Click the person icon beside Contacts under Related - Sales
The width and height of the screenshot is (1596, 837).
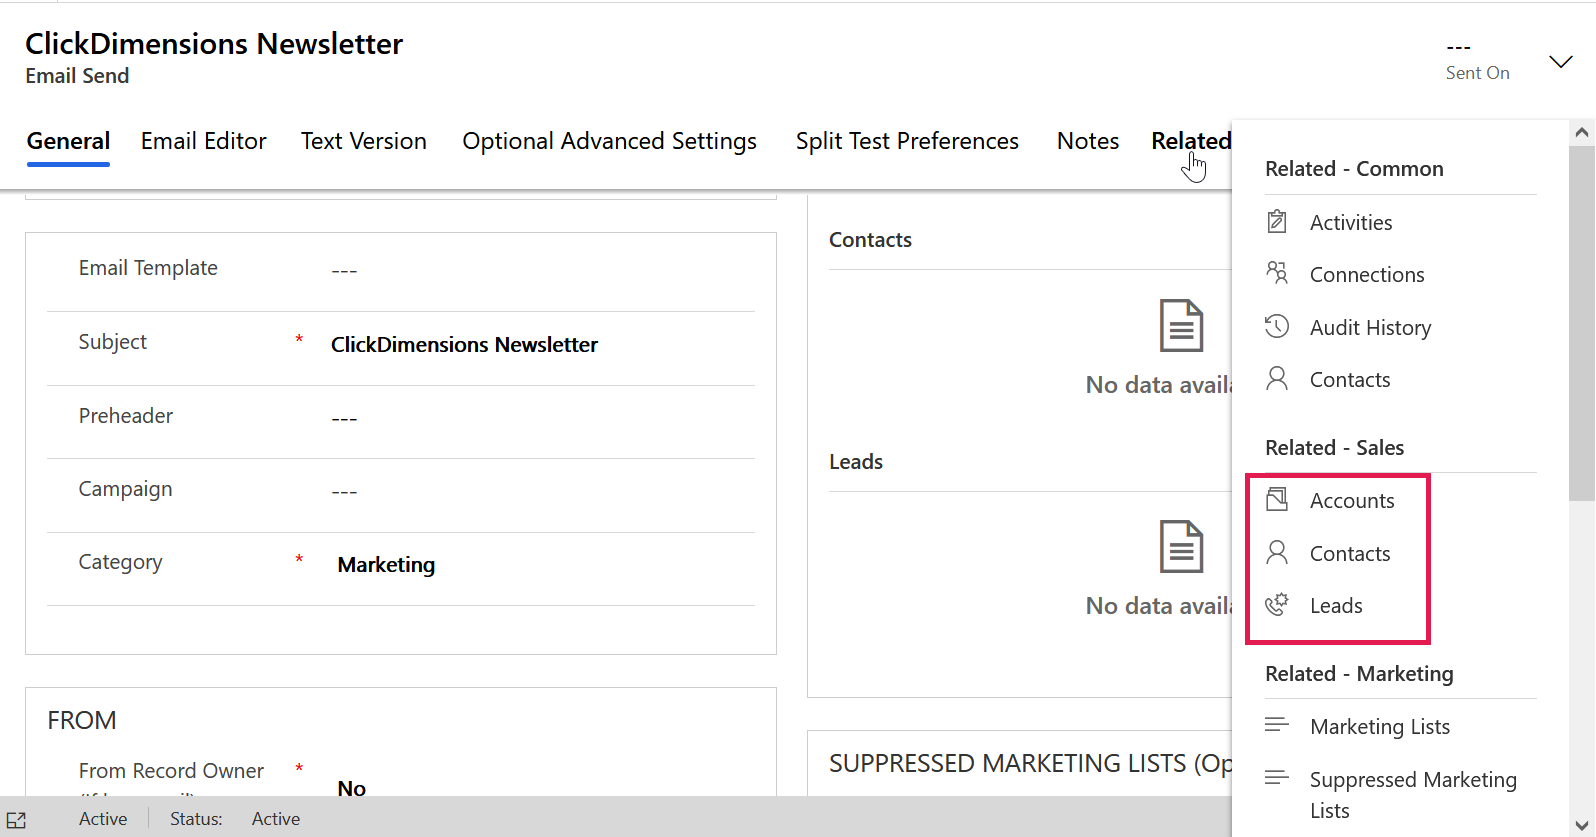point(1277,552)
